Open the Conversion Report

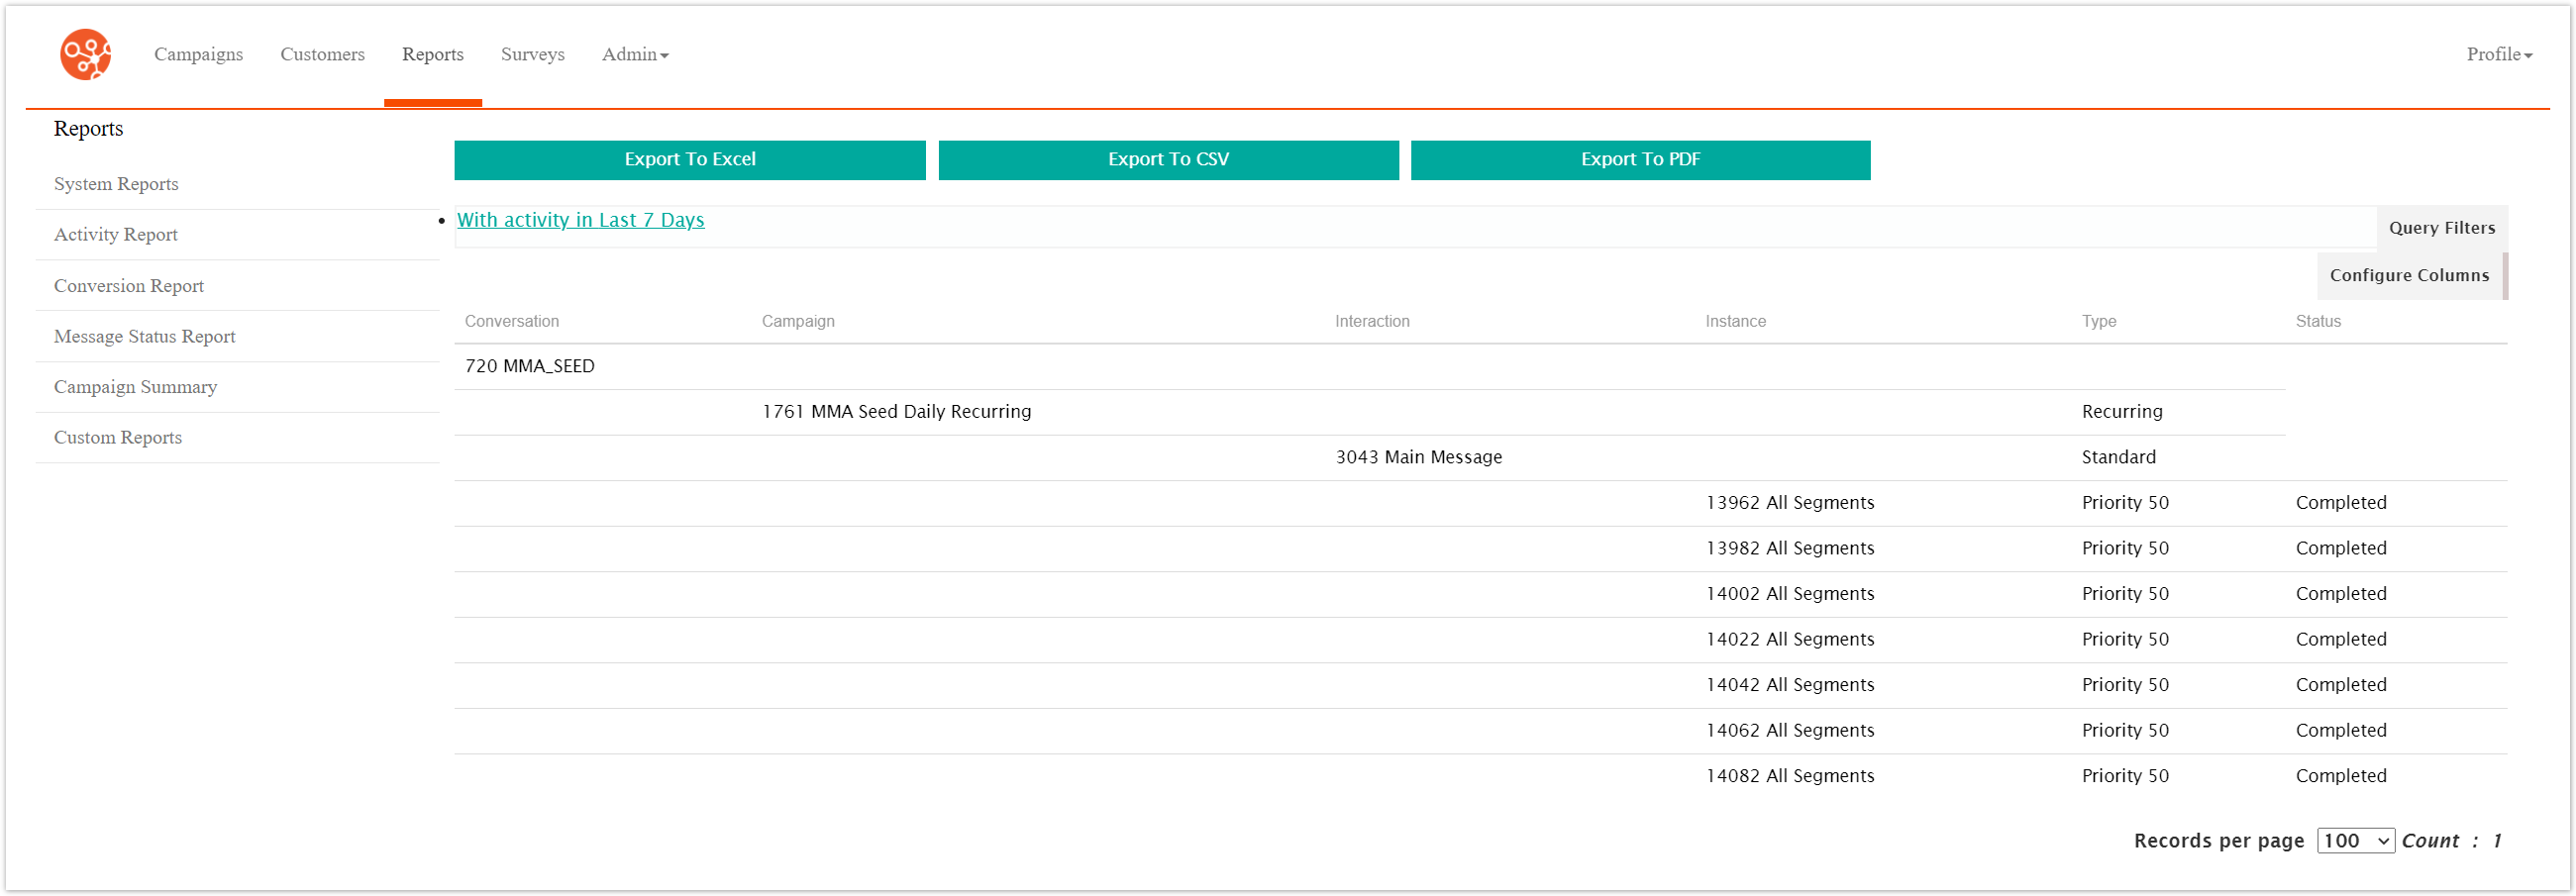pyautogui.click(x=128, y=285)
